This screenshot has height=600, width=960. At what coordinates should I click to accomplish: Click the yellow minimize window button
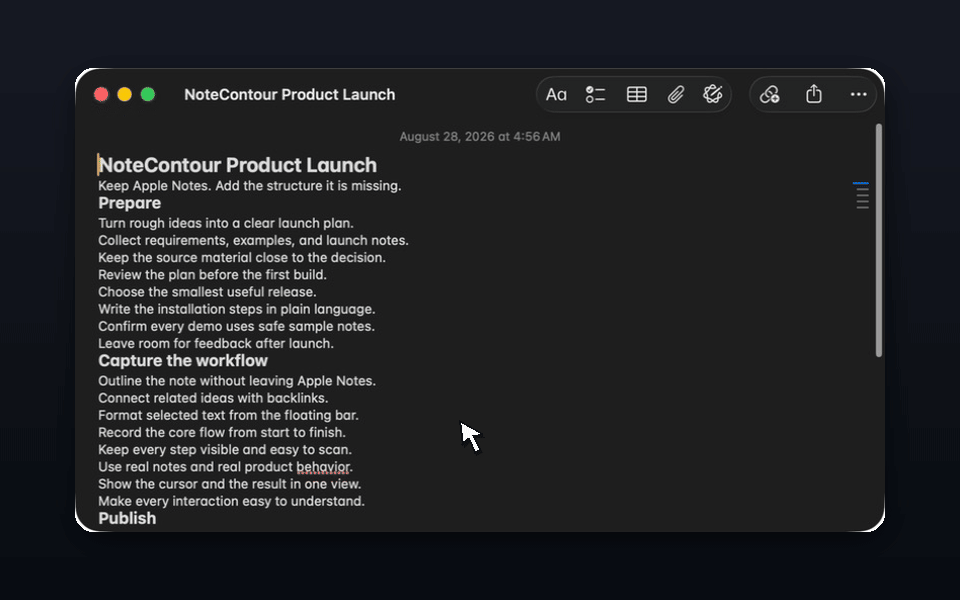click(124, 94)
